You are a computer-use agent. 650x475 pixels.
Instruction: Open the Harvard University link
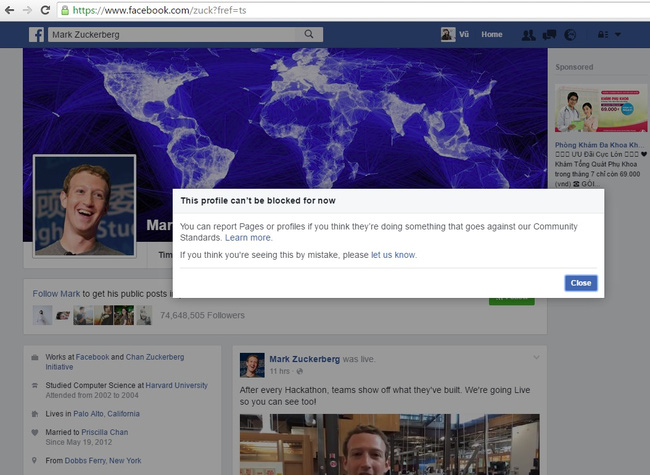coord(177,385)
